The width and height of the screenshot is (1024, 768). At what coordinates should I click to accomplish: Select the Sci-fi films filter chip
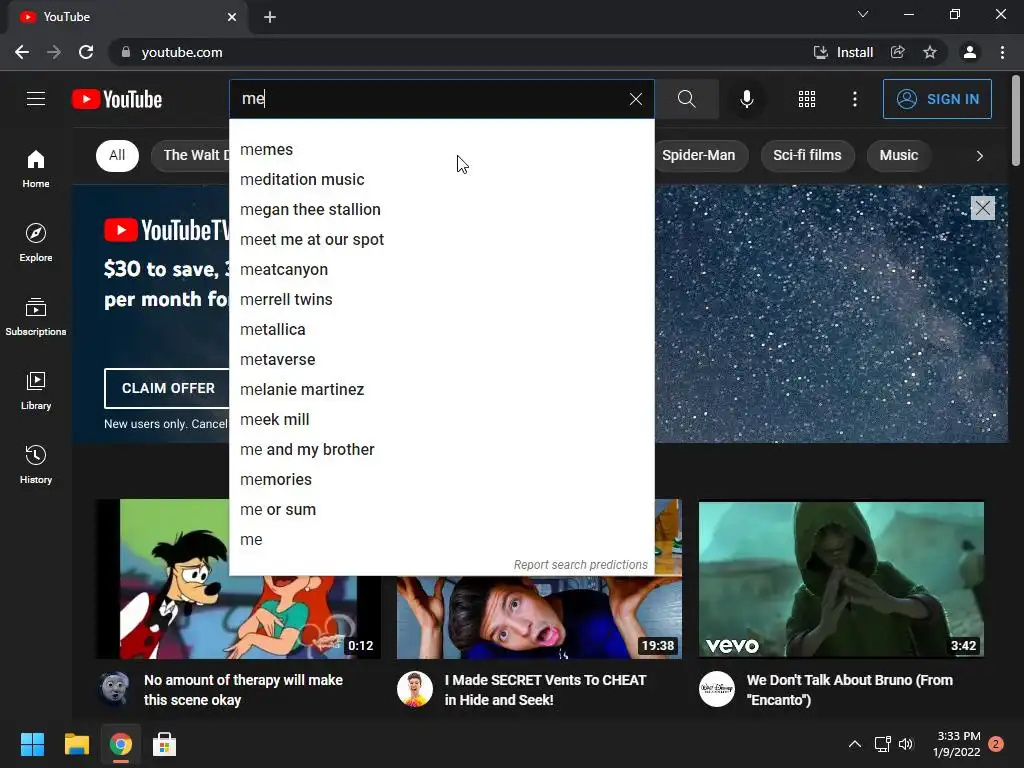coord(807,155)
